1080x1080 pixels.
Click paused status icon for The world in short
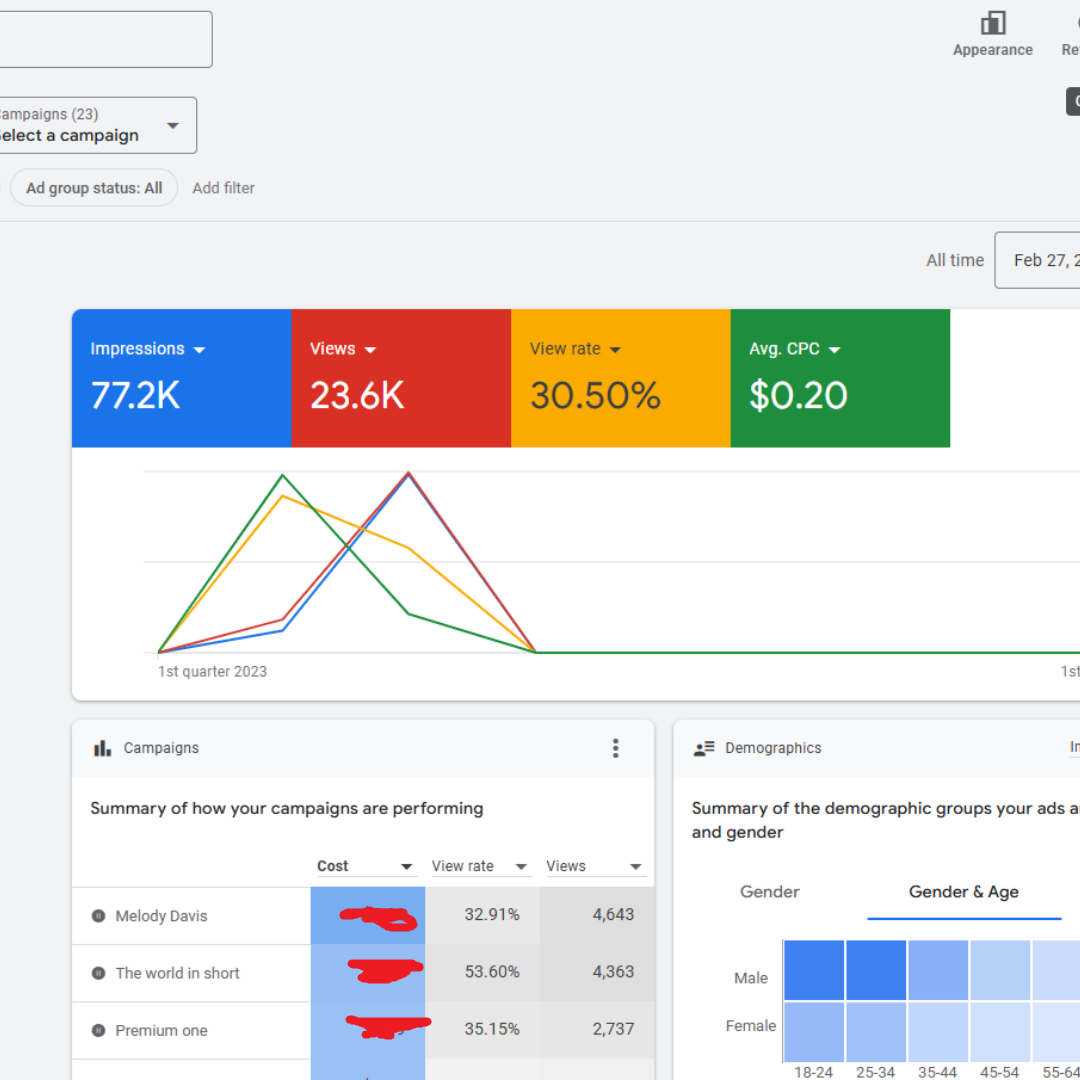98,973
